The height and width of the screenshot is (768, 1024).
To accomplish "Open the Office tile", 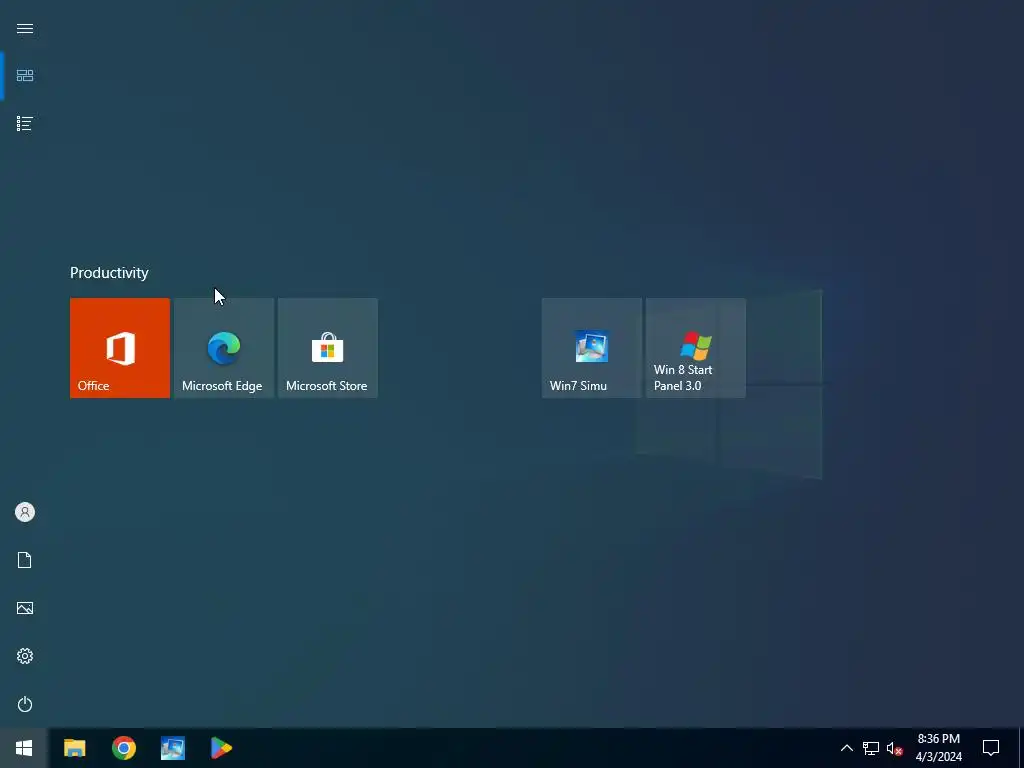I will (x=120, y=348).
